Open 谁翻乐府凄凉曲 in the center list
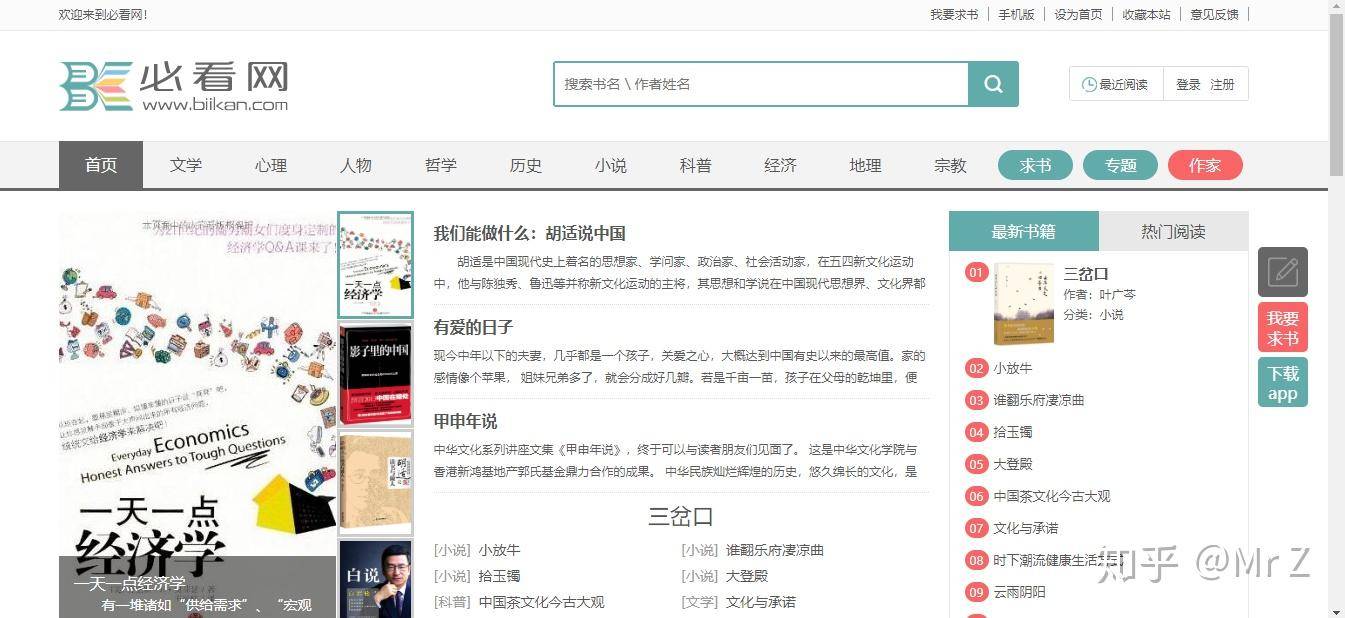This screenshot has height=618, width=1345. tap(775, 550)
